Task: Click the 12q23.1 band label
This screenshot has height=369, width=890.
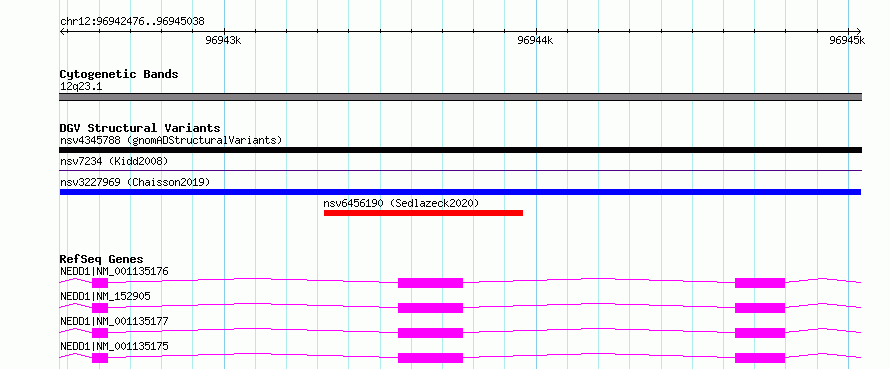Action: point(81,87)
